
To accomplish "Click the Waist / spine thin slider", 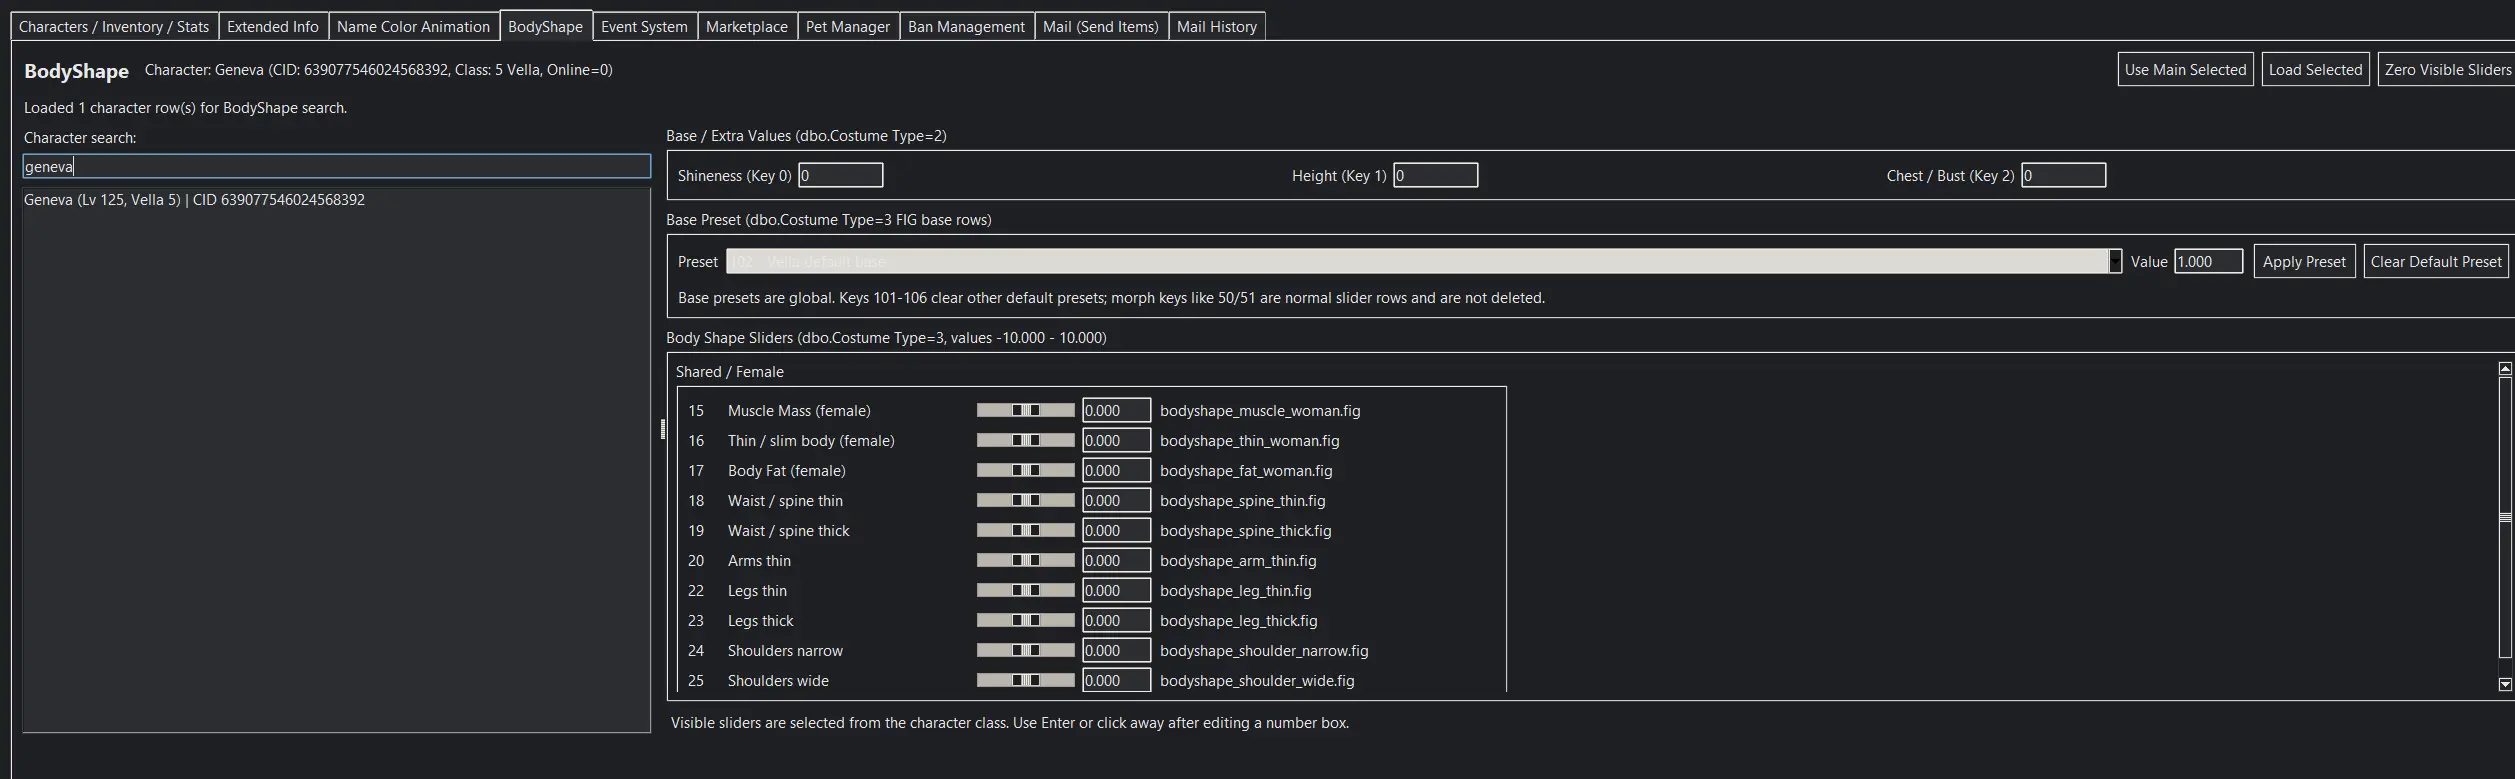I will 1025,500.
